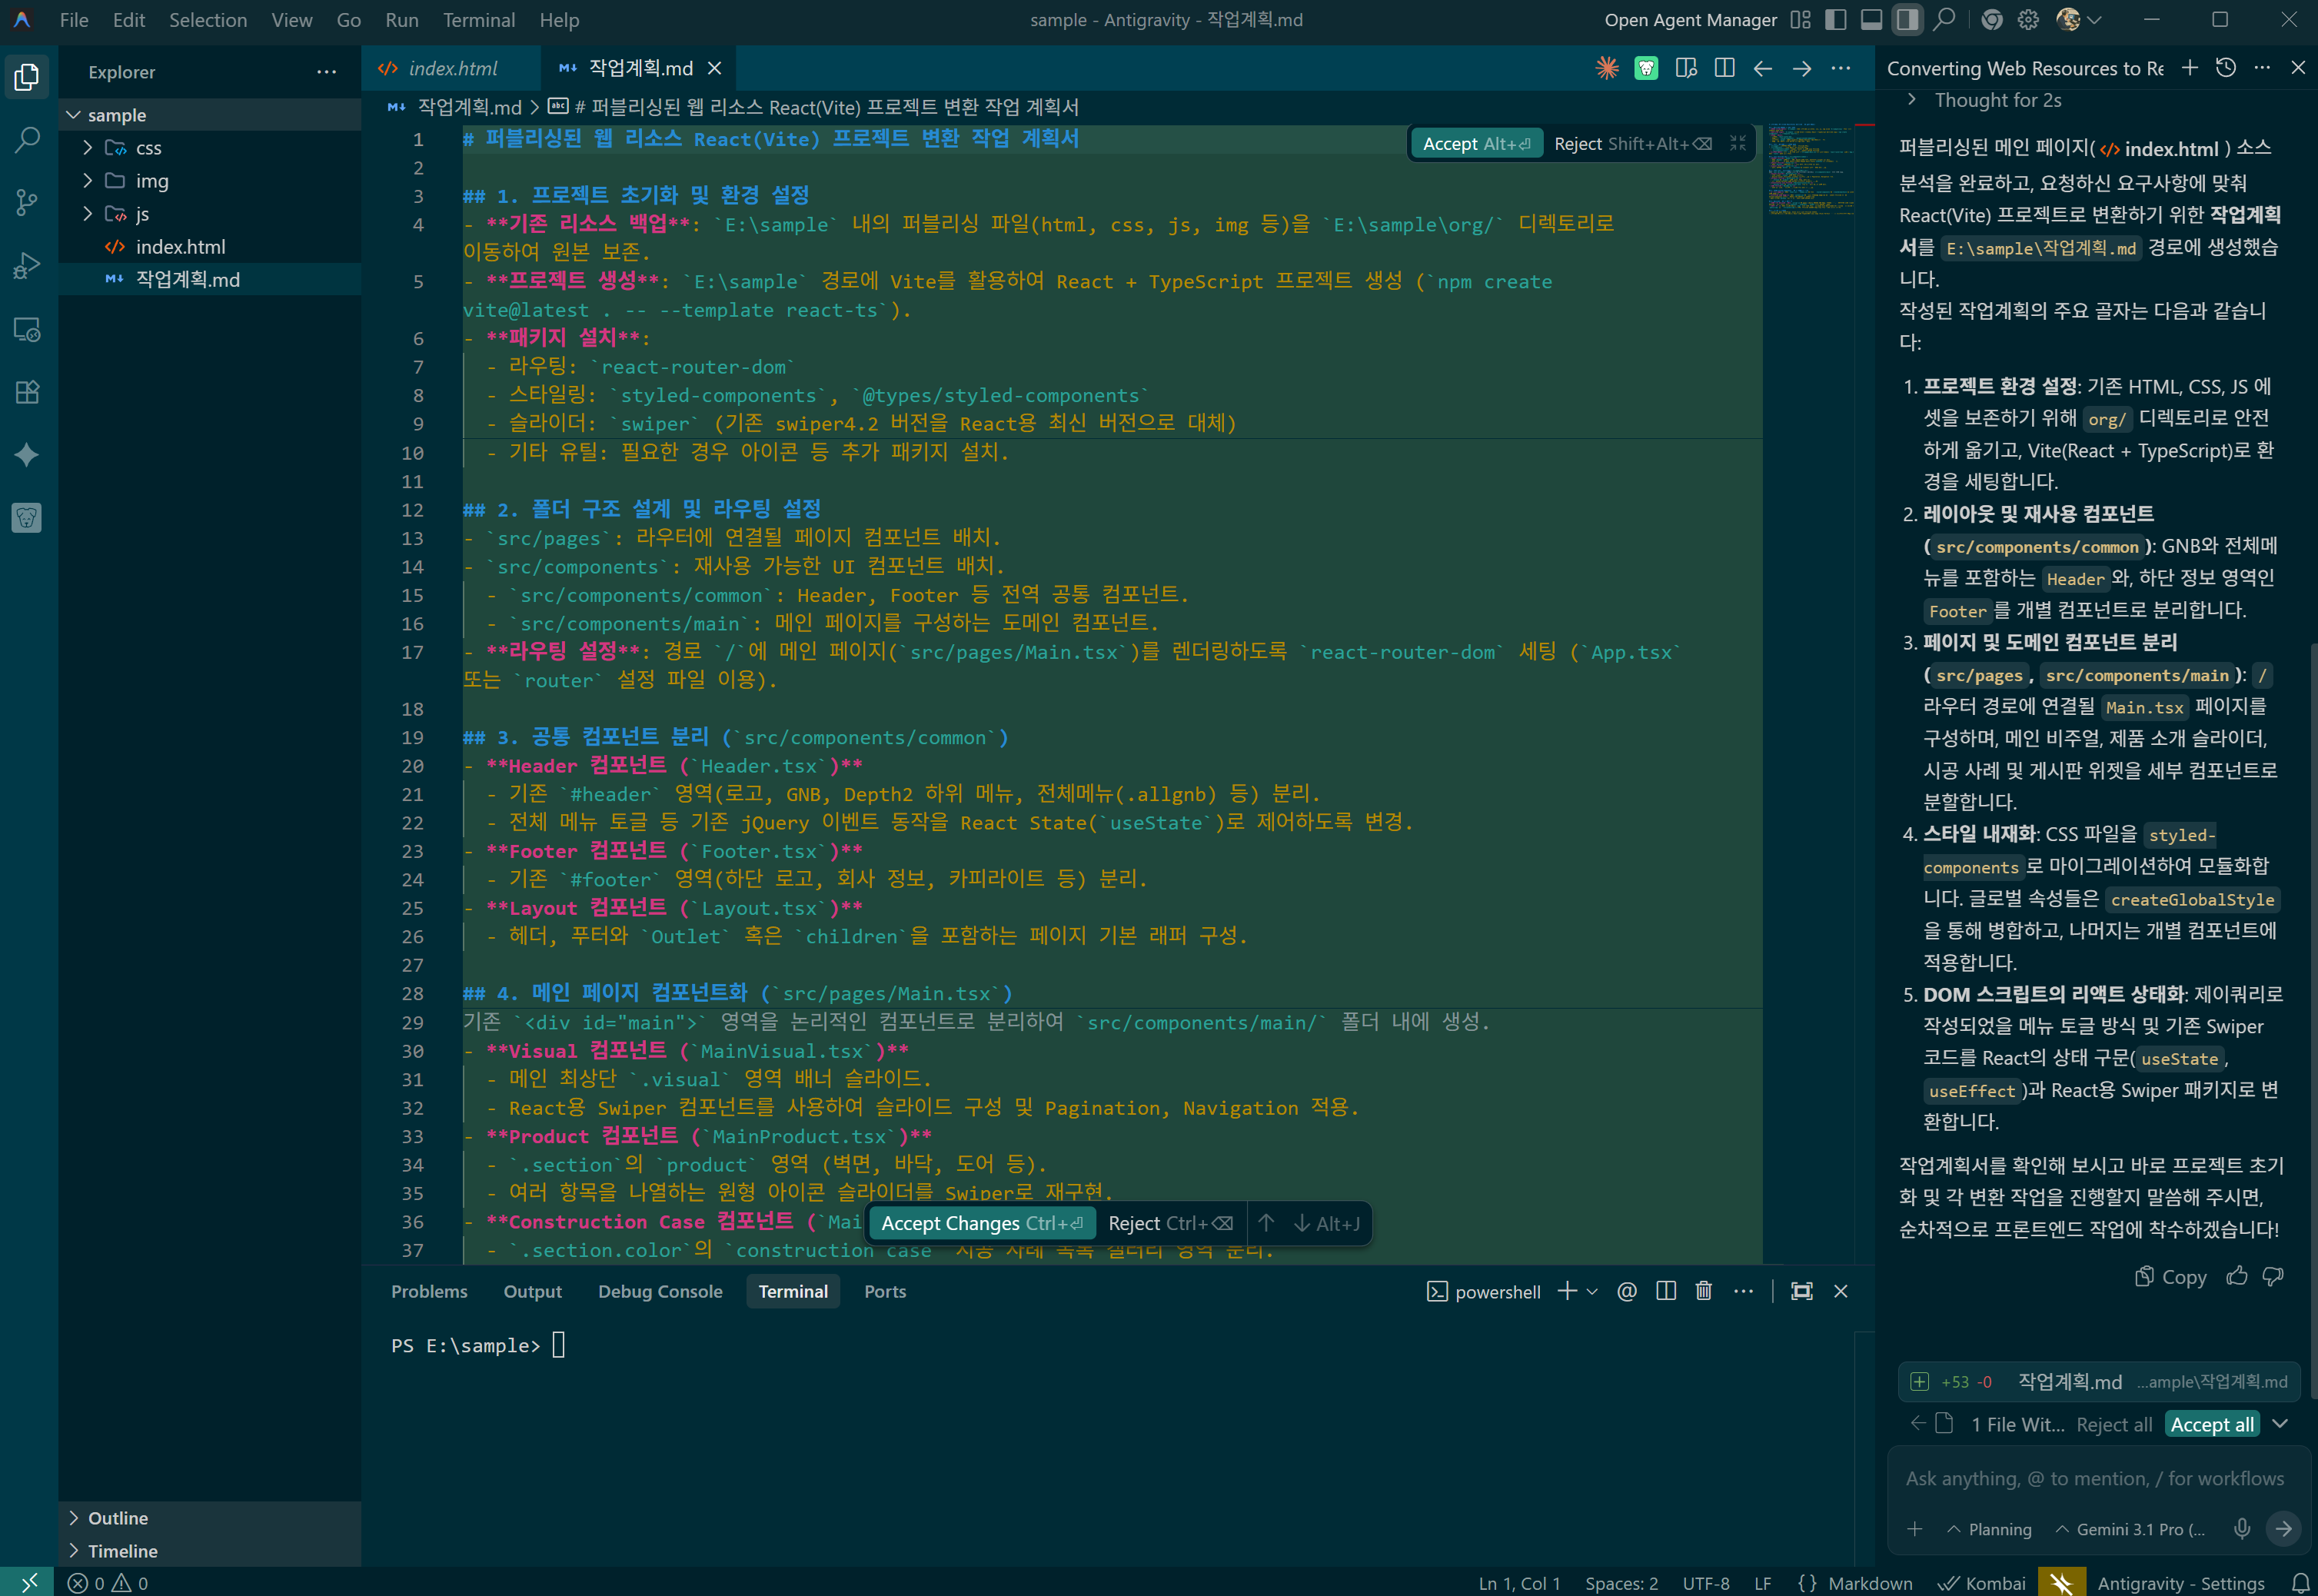Expand the Outline section
The height and width of the screenshot is (1596, 2318).
pos(118,1518)
